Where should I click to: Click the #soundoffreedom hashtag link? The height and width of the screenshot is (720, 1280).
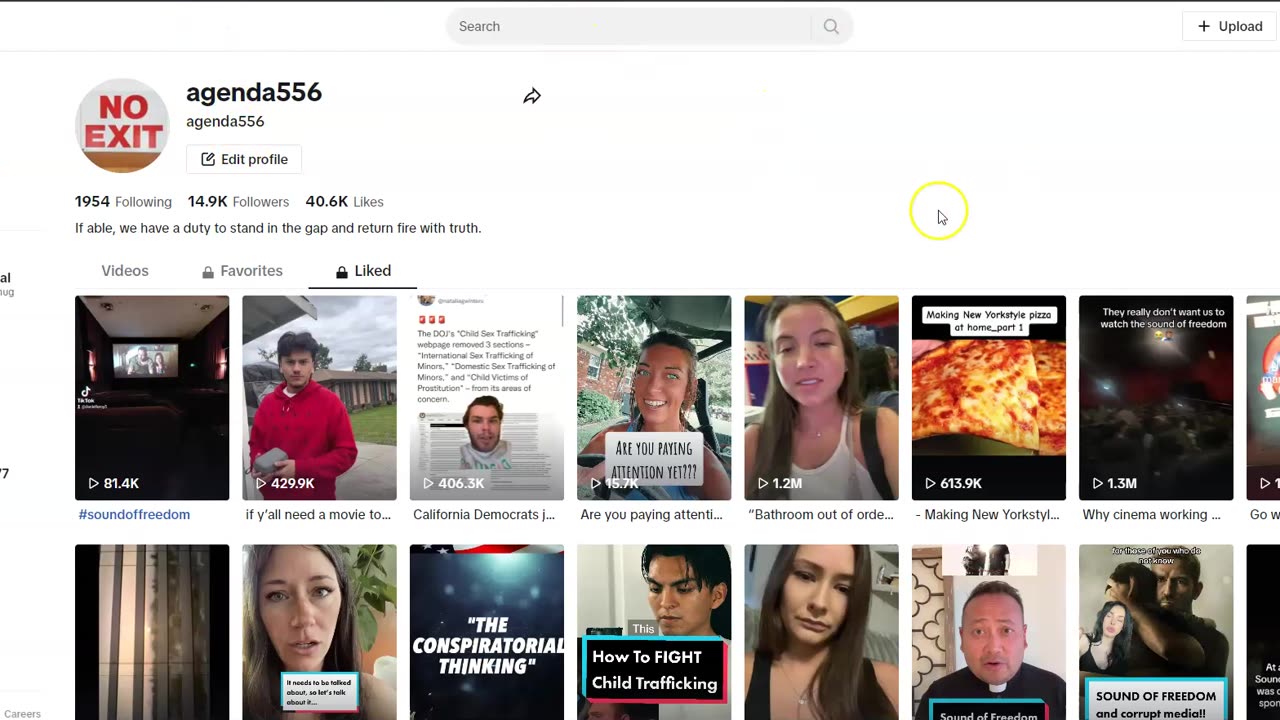point(134,515)
